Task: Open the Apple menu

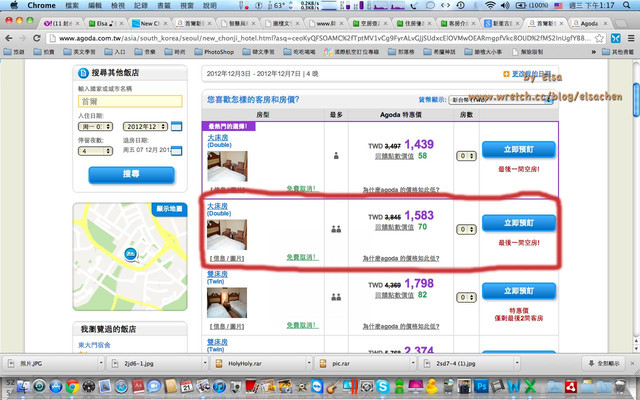Action: point(14,5)
